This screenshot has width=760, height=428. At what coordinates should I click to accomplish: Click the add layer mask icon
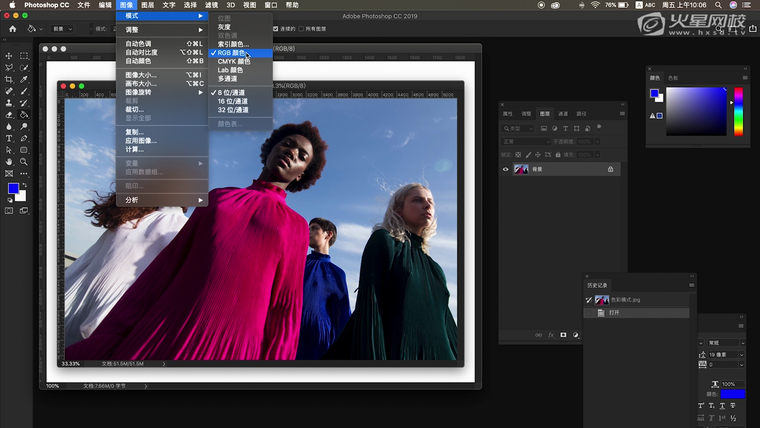click(563, 334)
